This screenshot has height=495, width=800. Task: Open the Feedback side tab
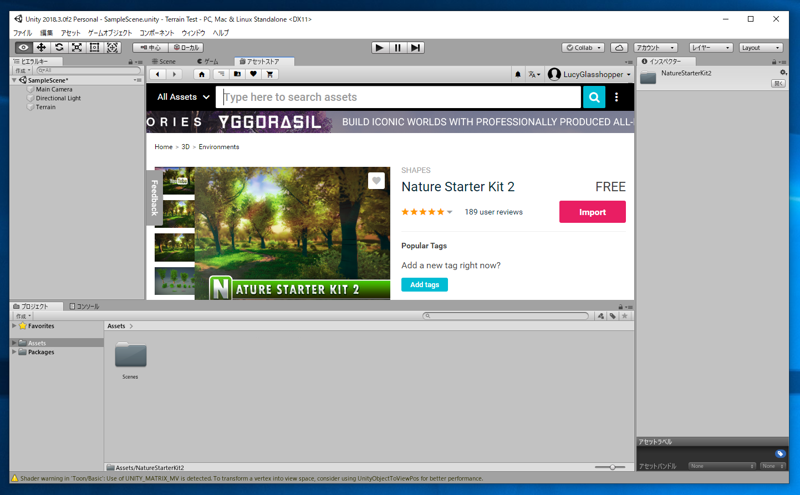click(155, 198)
